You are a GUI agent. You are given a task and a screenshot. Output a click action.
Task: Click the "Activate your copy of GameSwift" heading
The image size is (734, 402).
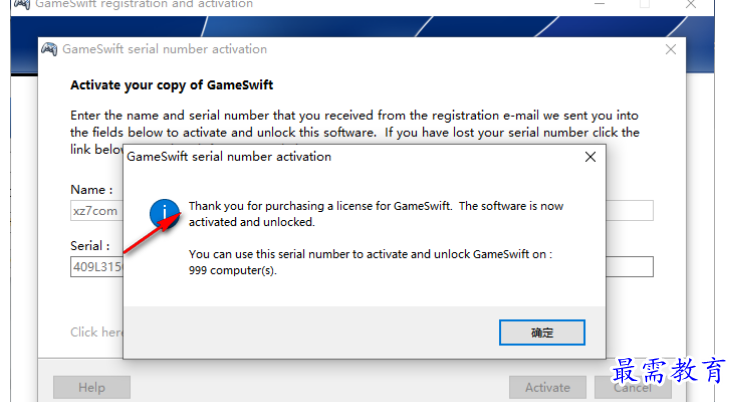point(171,85)
